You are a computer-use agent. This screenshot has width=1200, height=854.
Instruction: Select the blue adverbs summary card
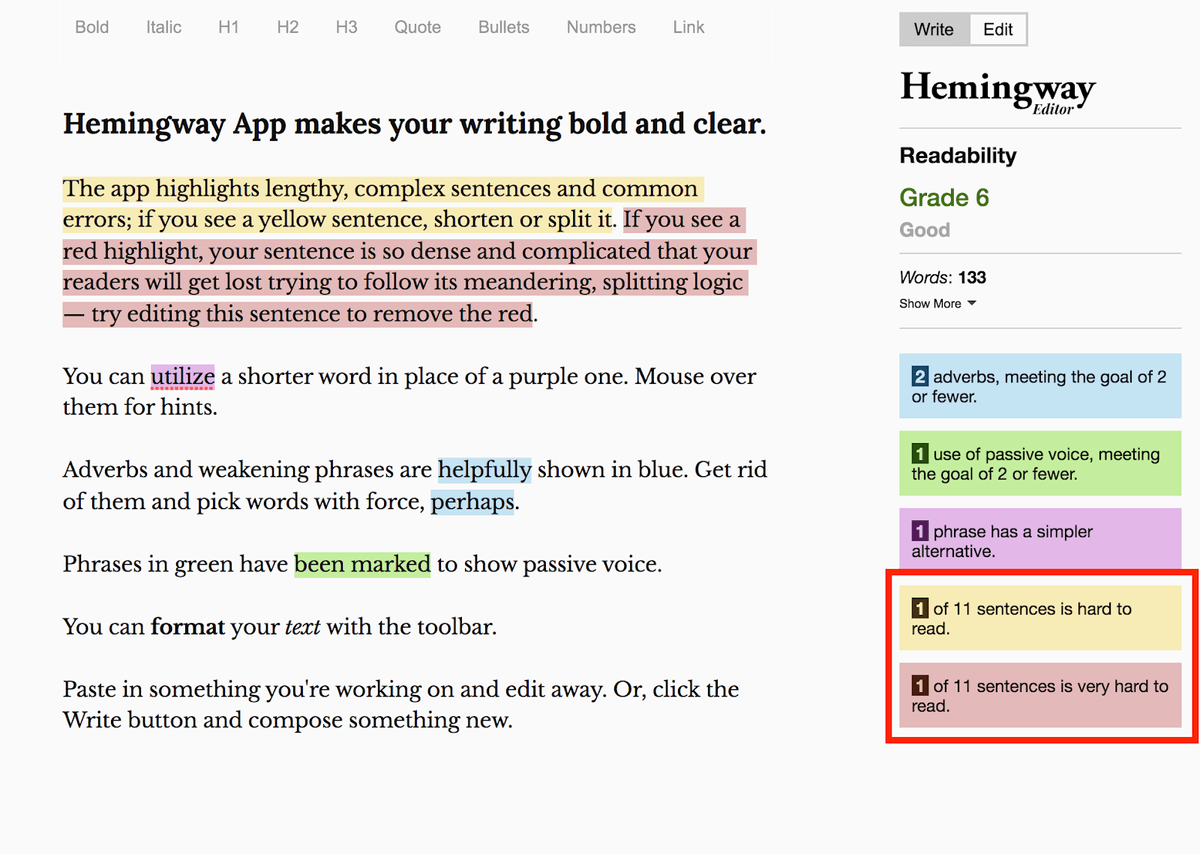[x=1040, y=386]
